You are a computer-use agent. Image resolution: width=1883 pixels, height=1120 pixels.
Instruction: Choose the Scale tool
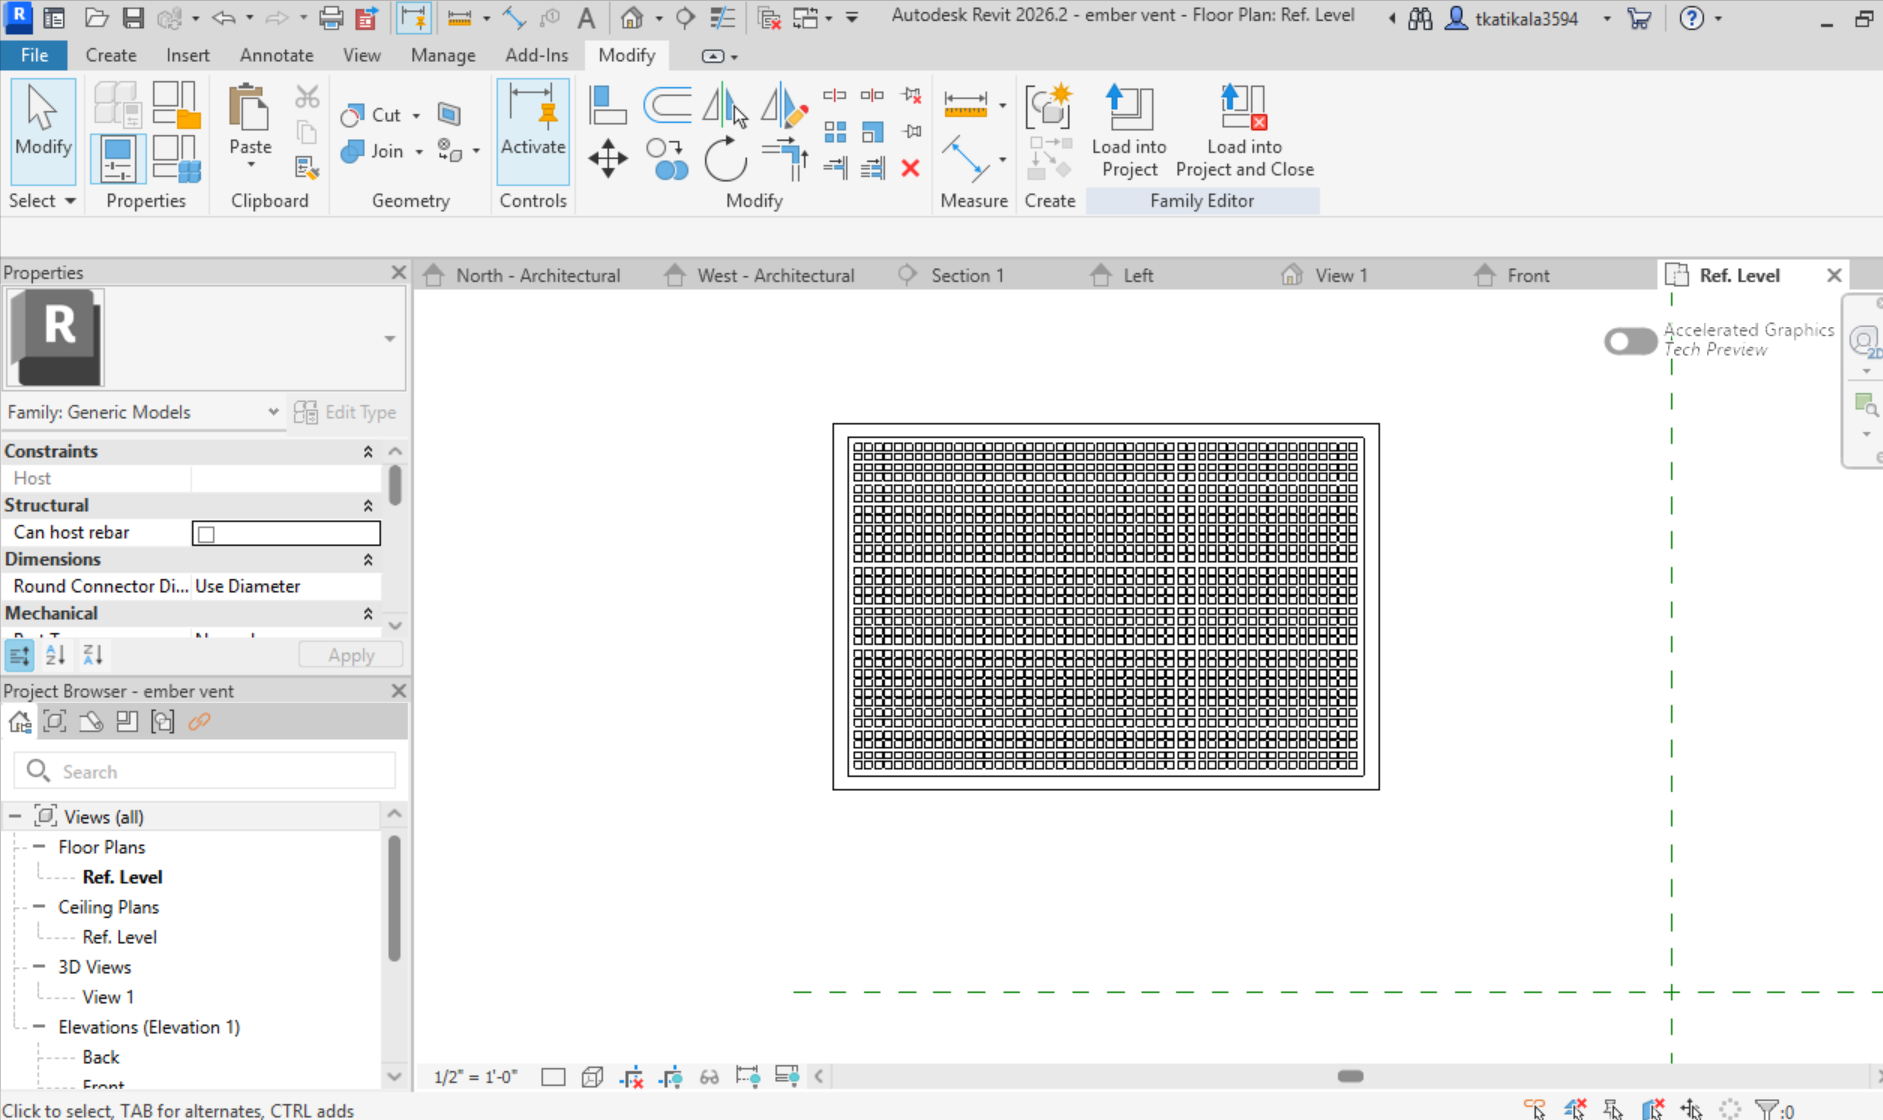pos(872,132)
